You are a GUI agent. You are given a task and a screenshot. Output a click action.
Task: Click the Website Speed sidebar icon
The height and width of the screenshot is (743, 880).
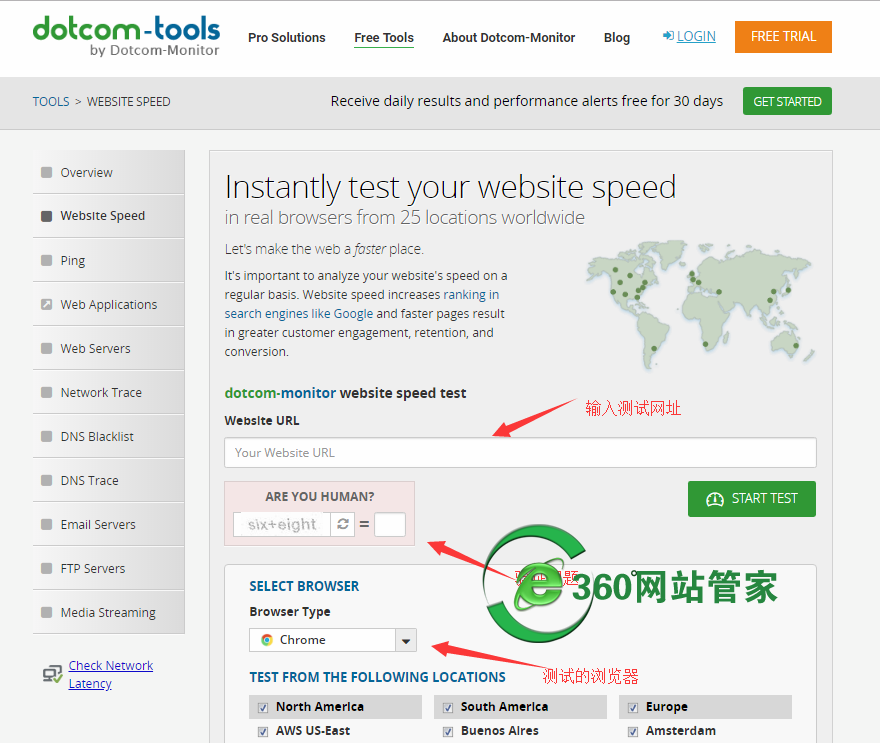coord(47,216)
